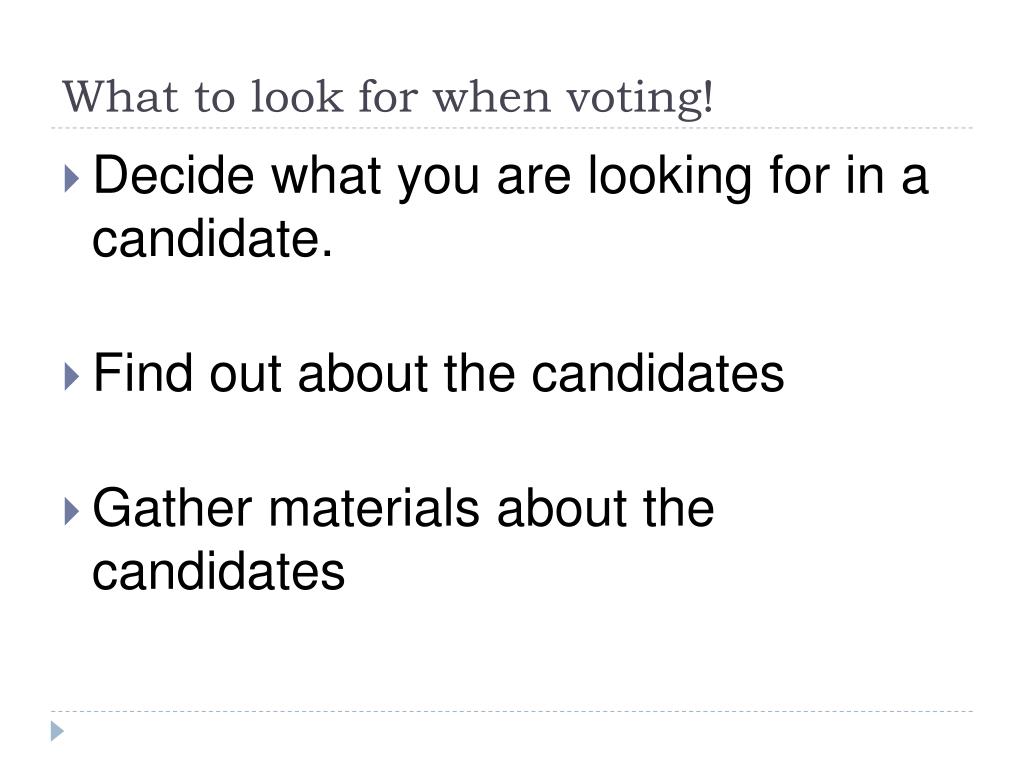1024x768 pixels.
Task: Click the arrow bullet beside 'Gather materials'
Action: pos(72,511)
